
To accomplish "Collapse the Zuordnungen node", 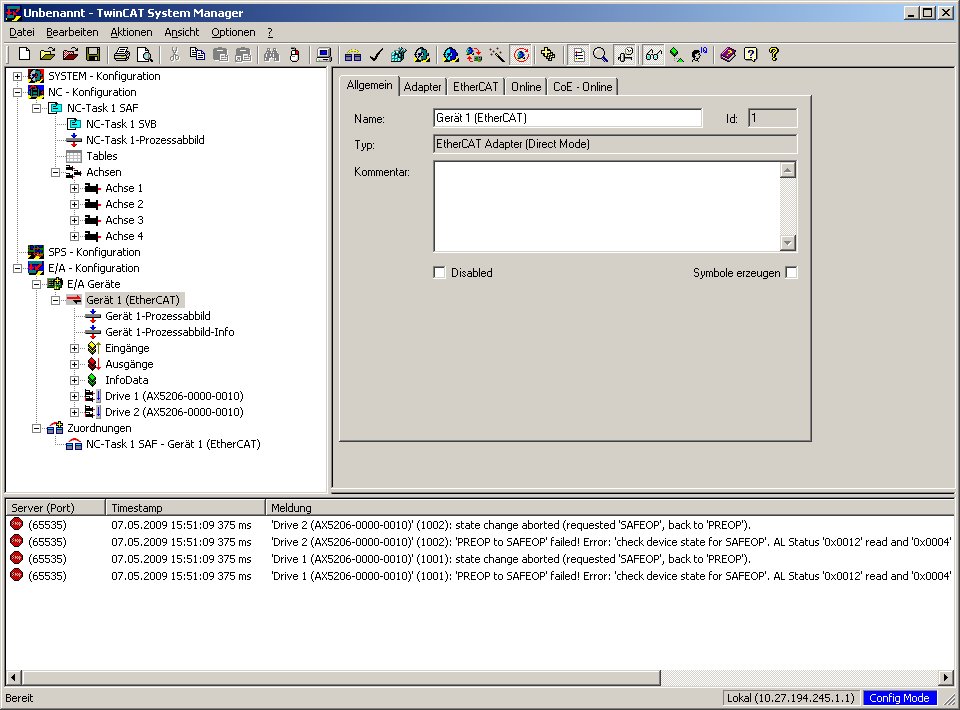I will point(37,428).
